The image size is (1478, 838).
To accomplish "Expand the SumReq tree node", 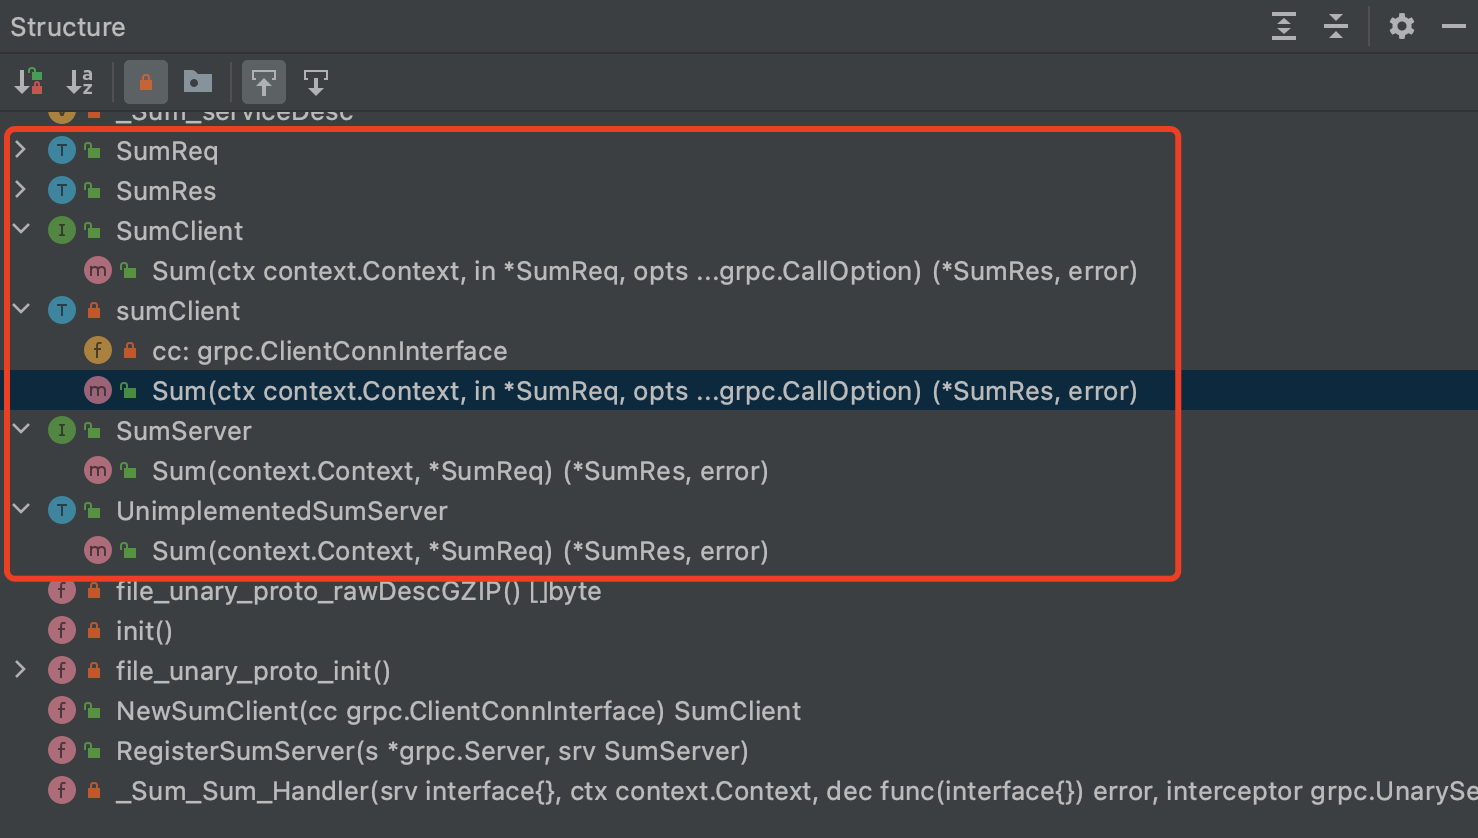I will click(21, 150).
